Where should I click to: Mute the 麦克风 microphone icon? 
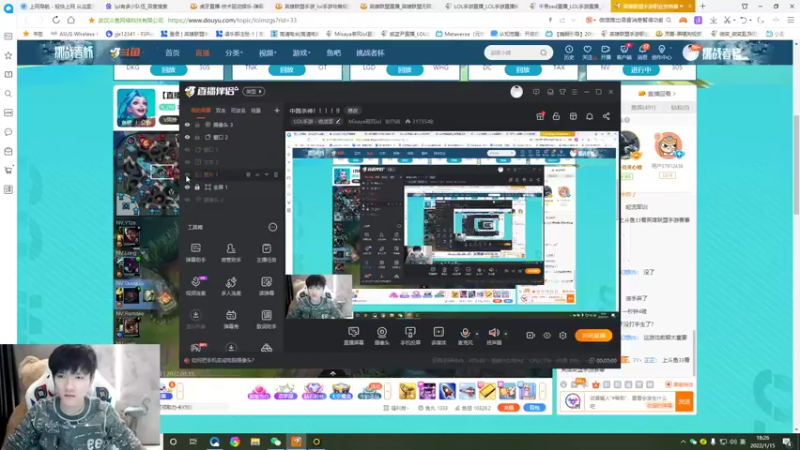click(x=465, y=333)
